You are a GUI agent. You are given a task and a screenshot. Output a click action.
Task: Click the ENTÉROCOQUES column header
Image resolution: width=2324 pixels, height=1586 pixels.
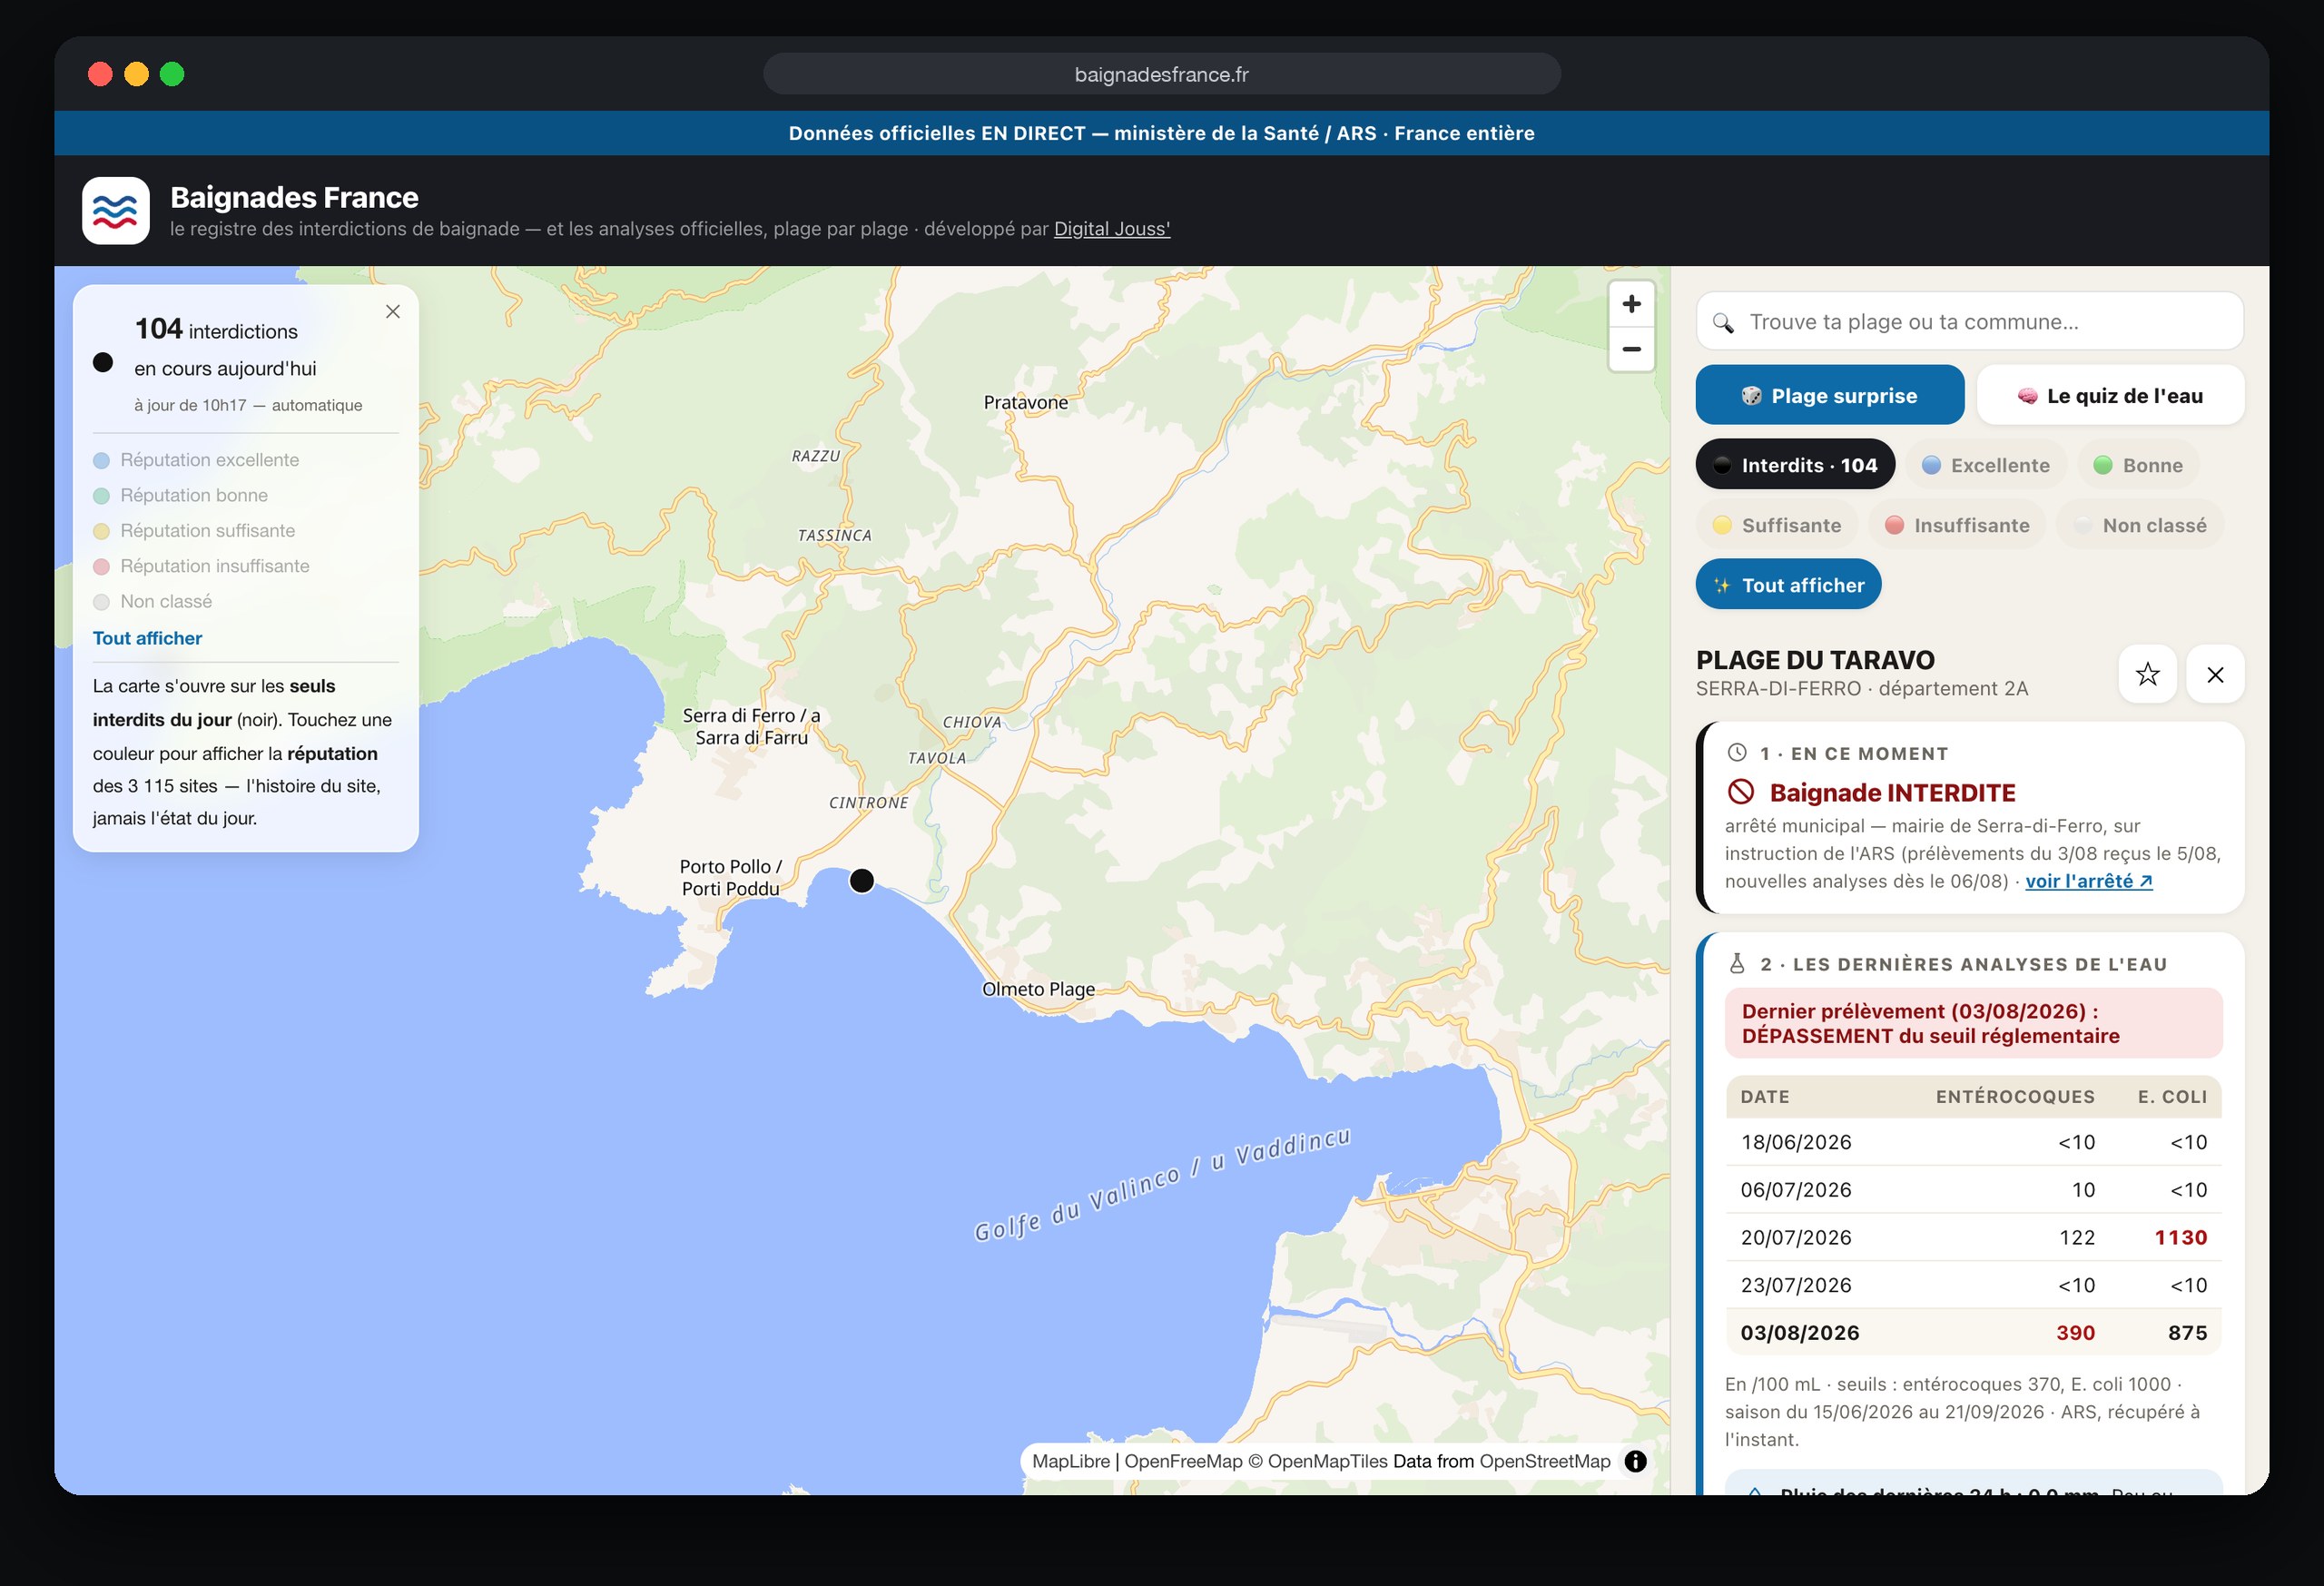2015,1097
